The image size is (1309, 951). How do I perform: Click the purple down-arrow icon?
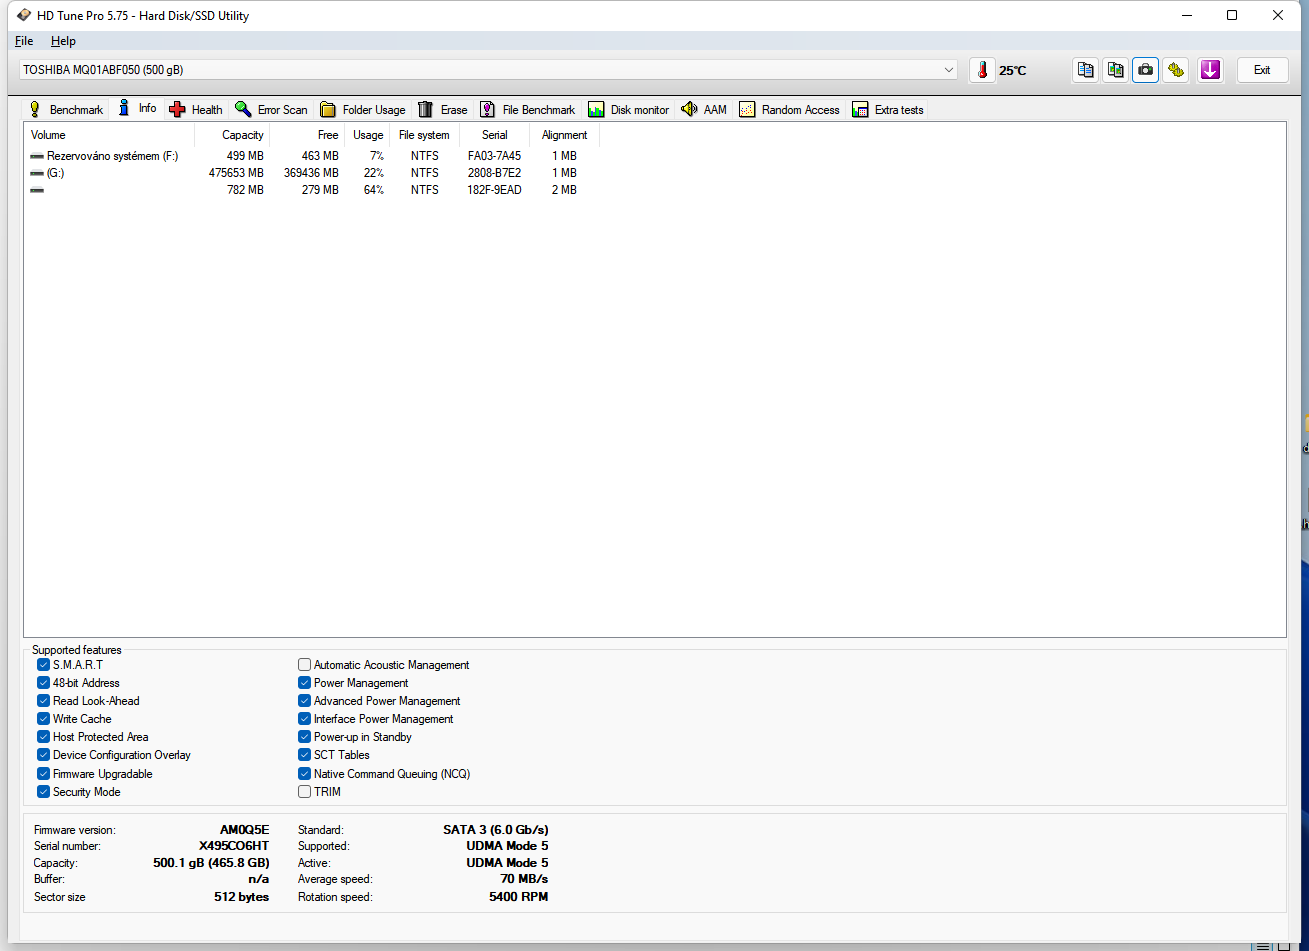coord(1210,70)
